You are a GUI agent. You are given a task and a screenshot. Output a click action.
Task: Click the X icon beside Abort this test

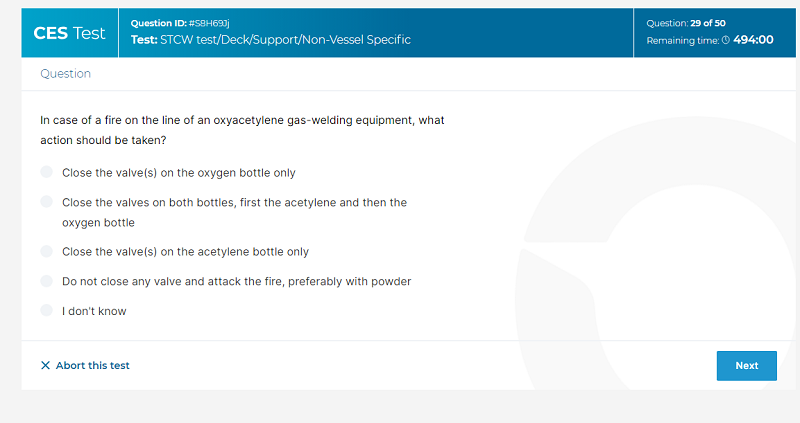pyautogui.click(x=45, y=365)
